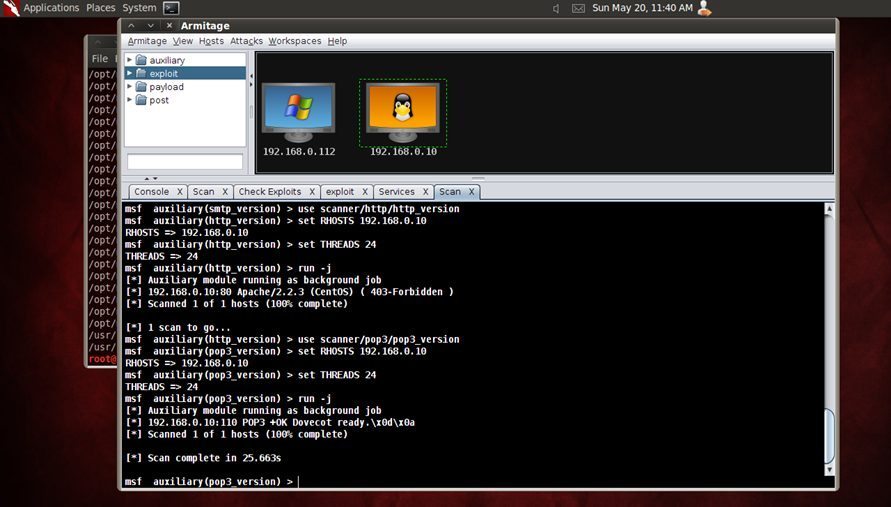Open the terminal launcher in top panel

point(171,8)
